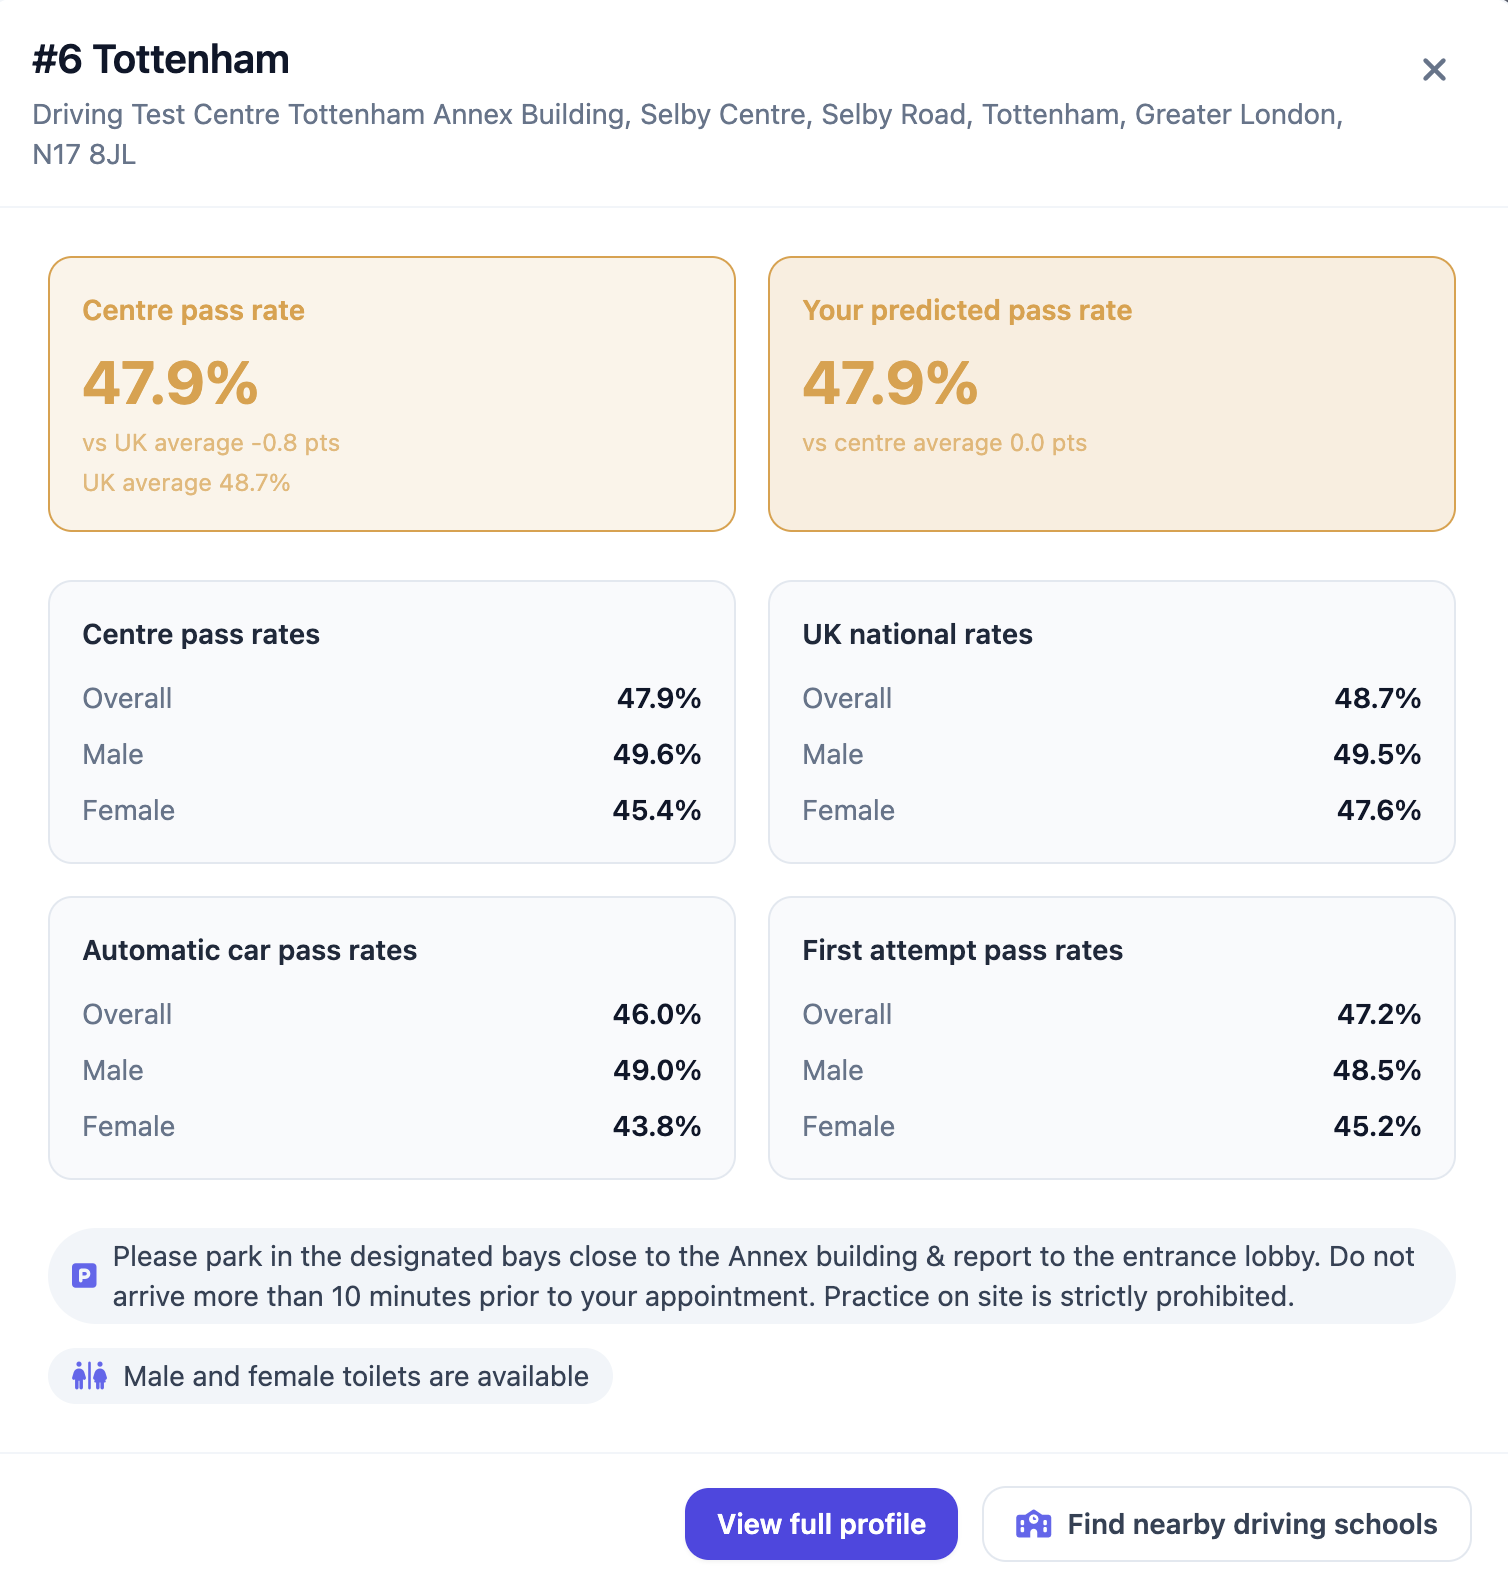Click the UK national rates panel

tap(1110, 722)
